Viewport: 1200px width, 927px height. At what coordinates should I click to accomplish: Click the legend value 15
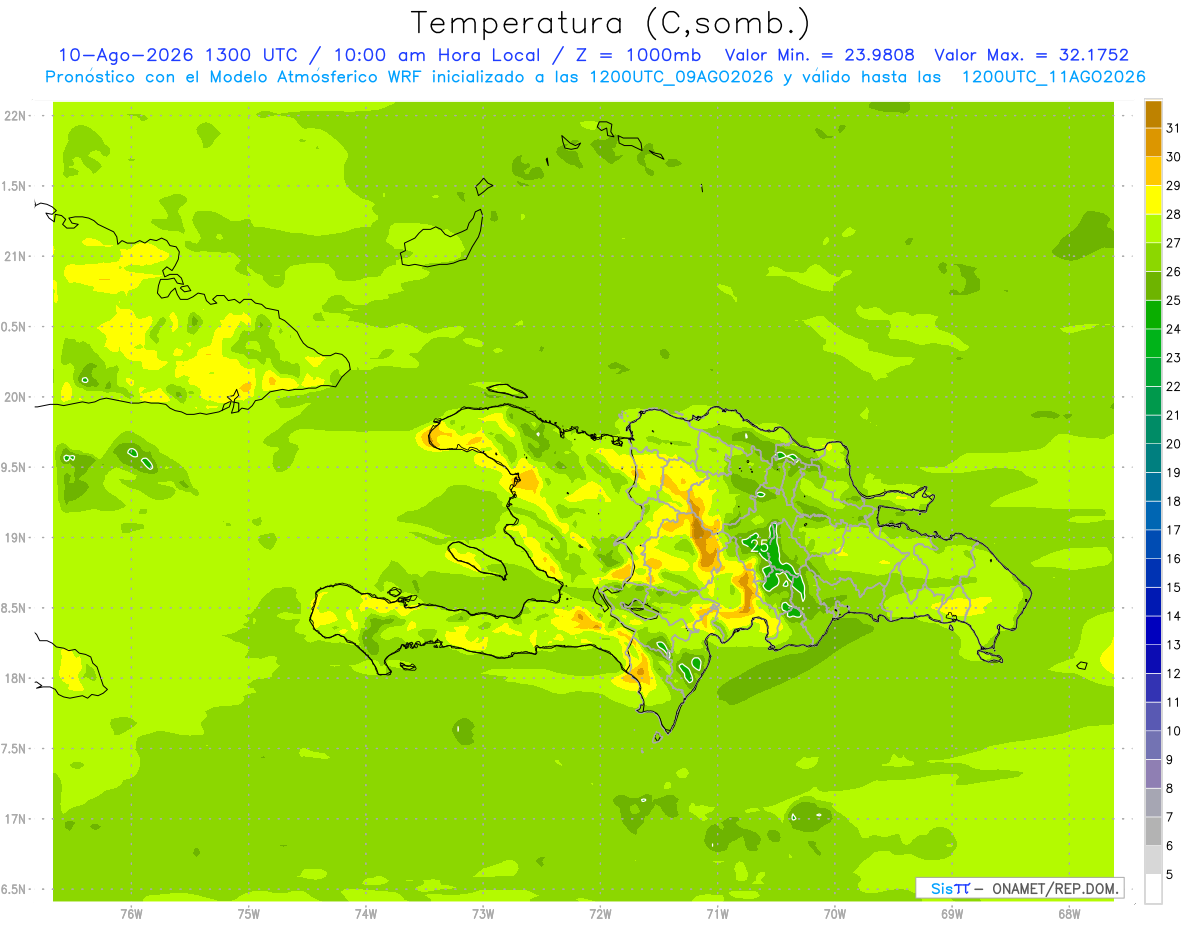coord(1174,587)
